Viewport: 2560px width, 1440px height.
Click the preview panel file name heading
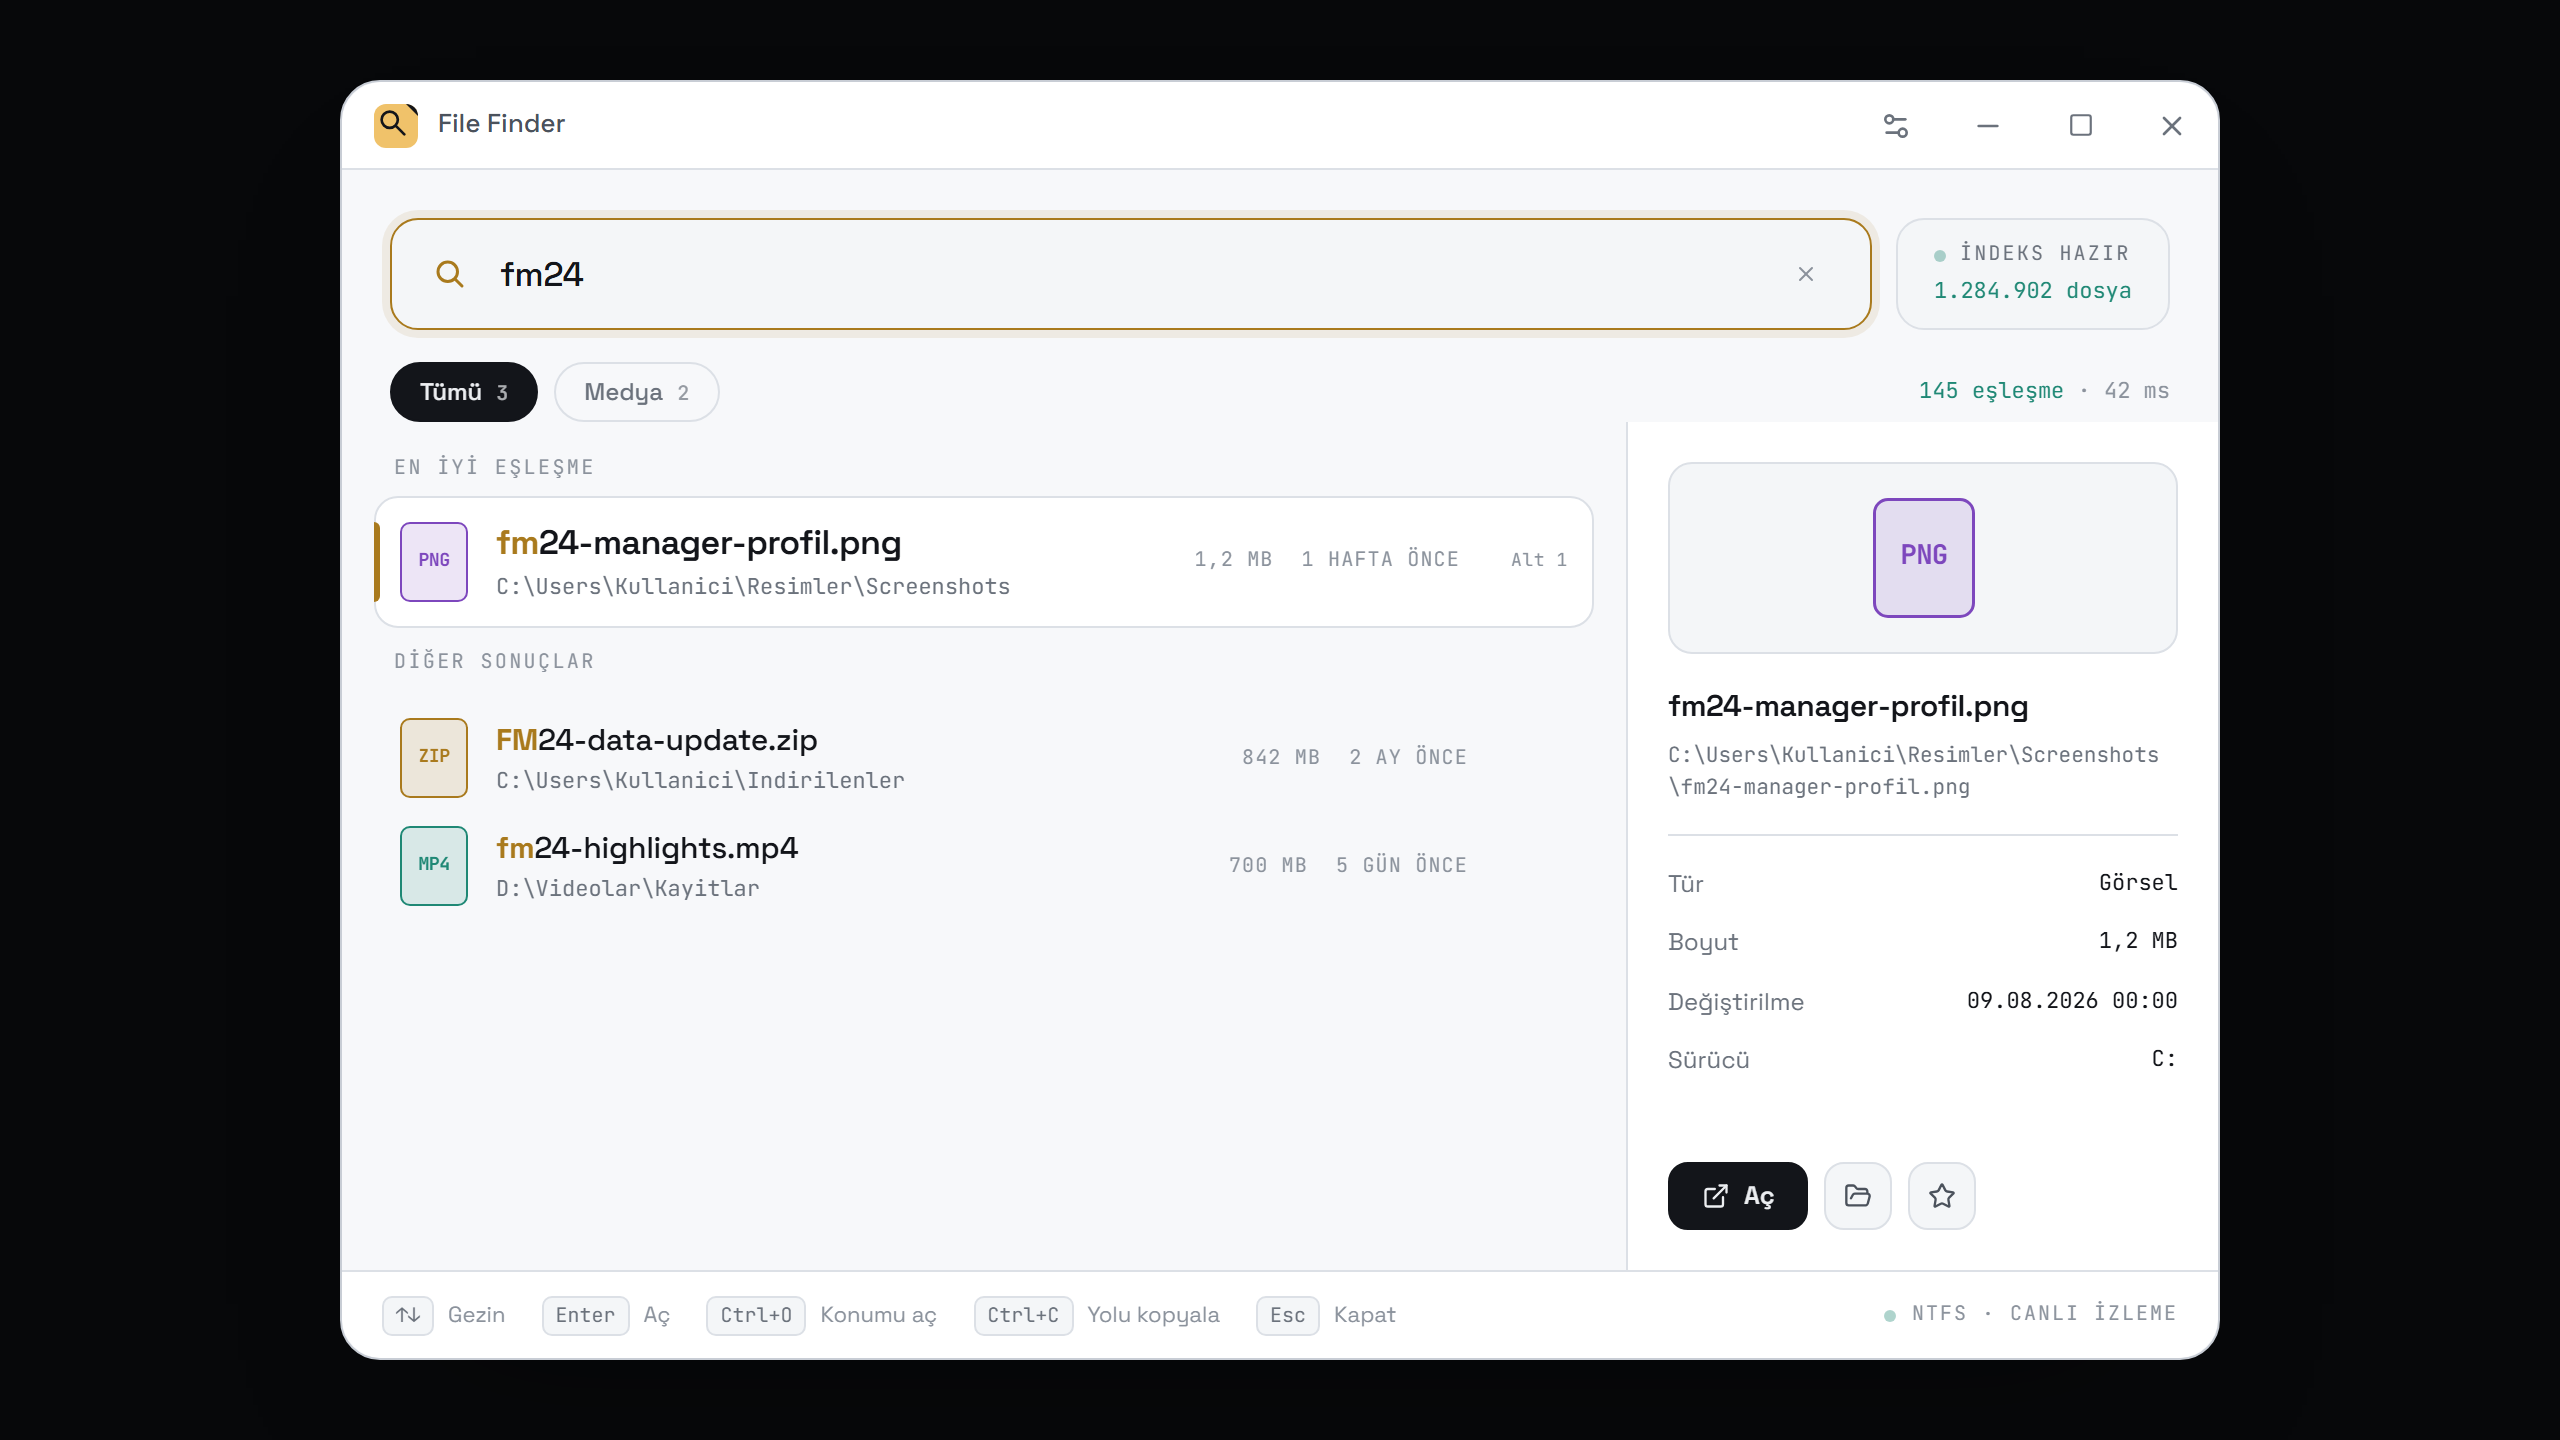(x=1848, y=707)
